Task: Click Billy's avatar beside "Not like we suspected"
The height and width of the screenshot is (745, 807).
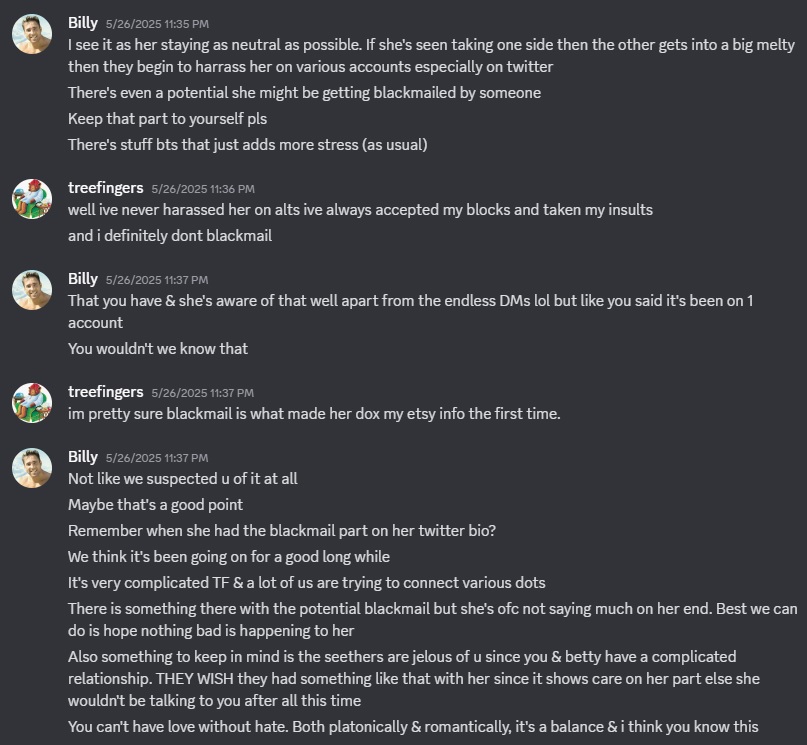Action: 32,468
